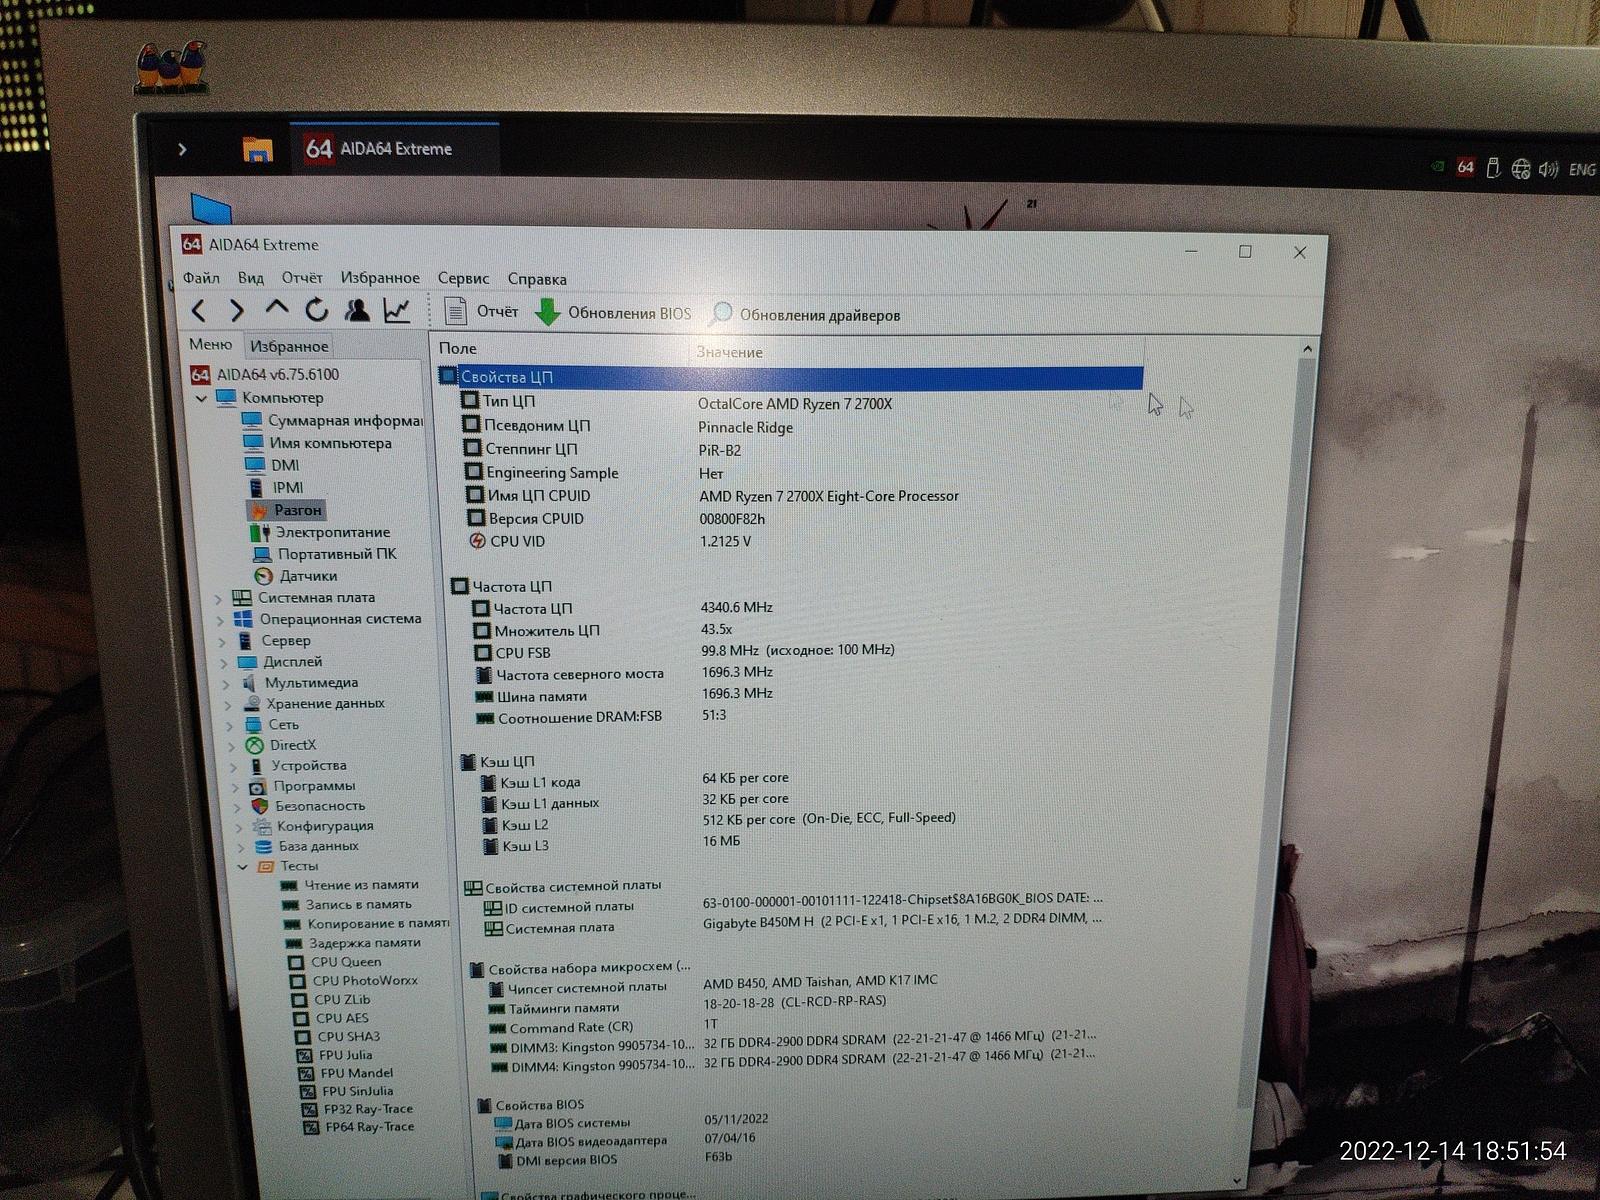Select the CPU VID row
Screen dimensions: 1600x1200
(x=610, y=541)
